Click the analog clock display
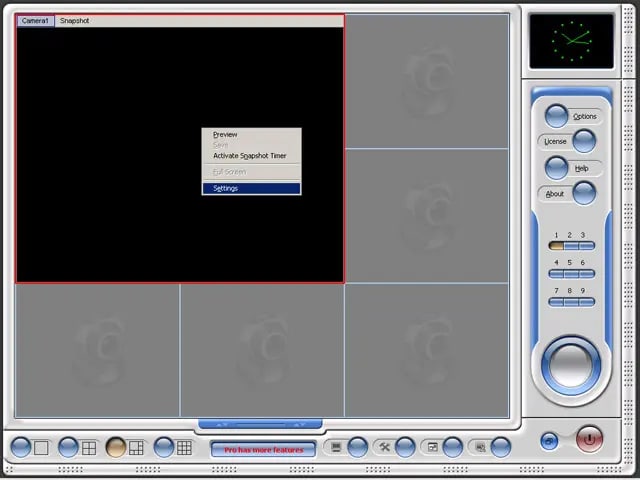 (x=571, y=41)
